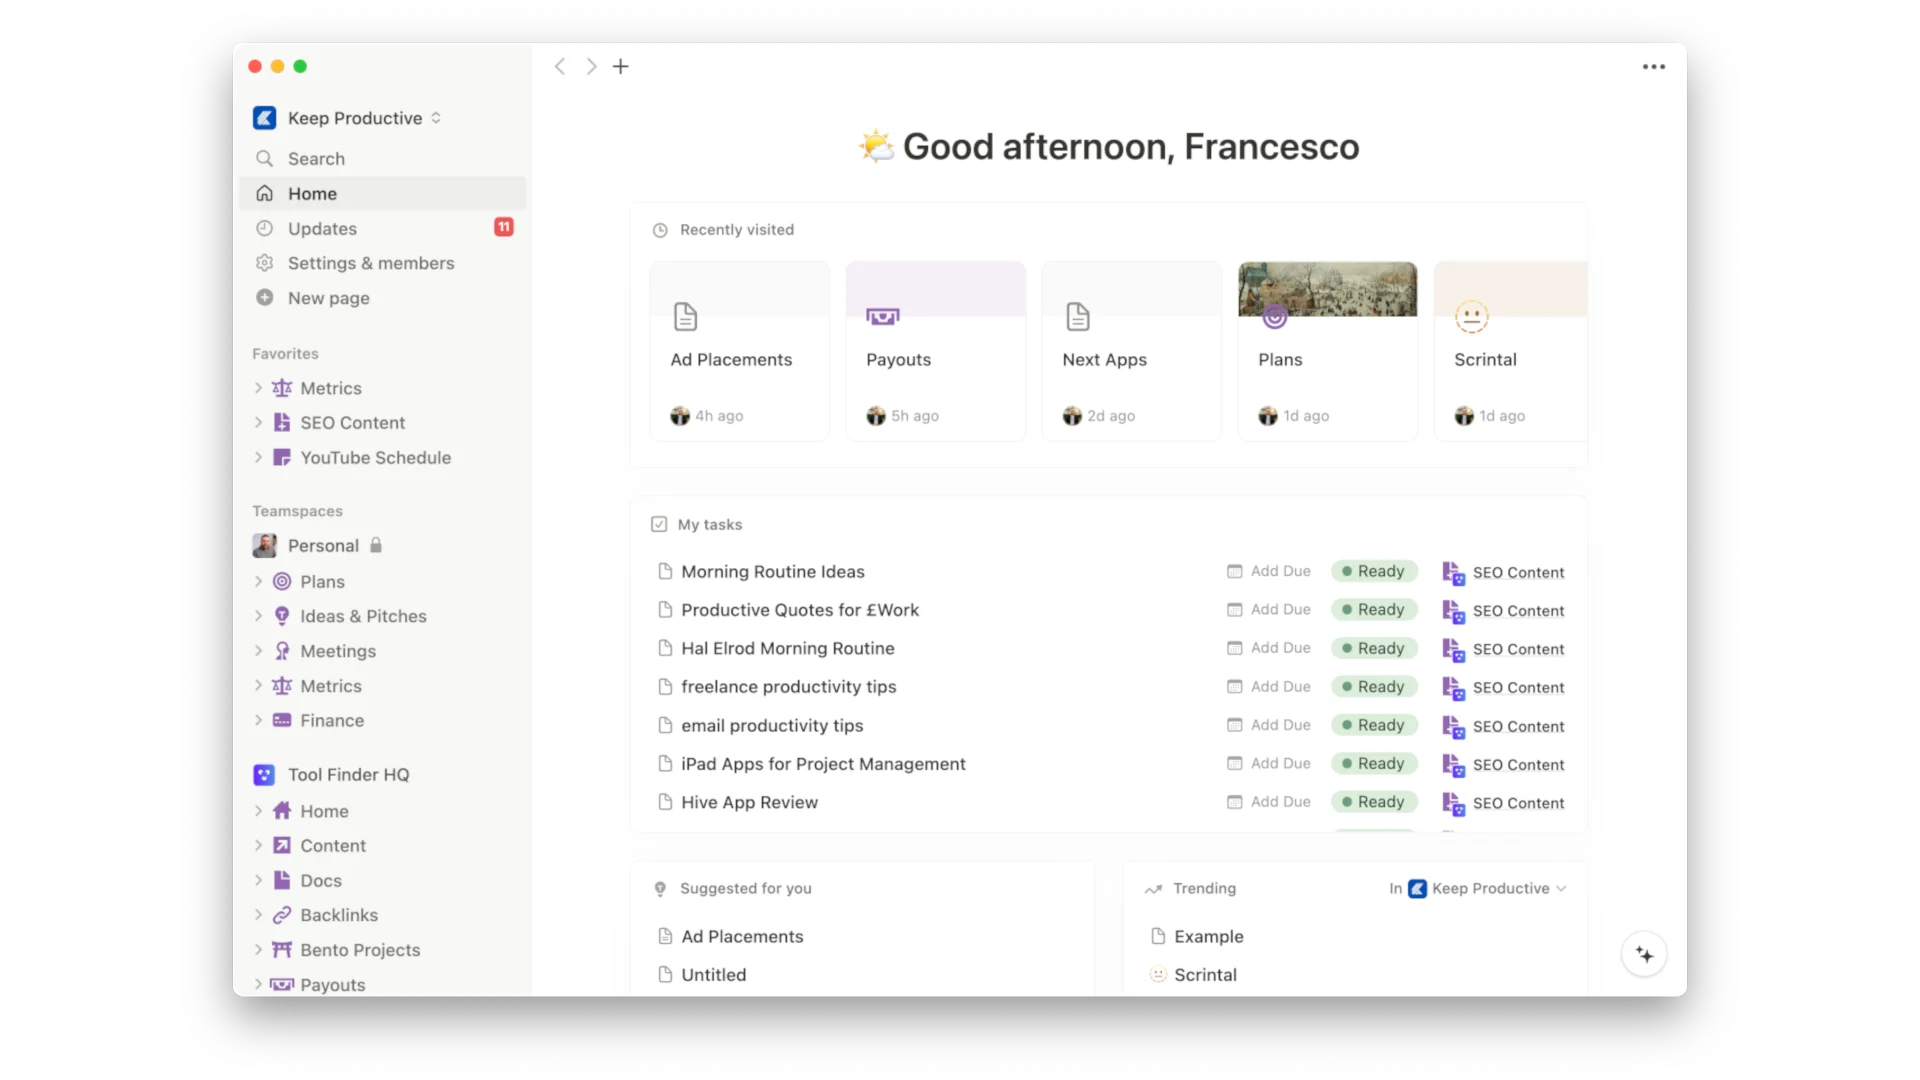Open YouTube Schedule under Favorites
Viewport: 1920px width, 1080px height.
pyautogui.click(x=375, y=457)
